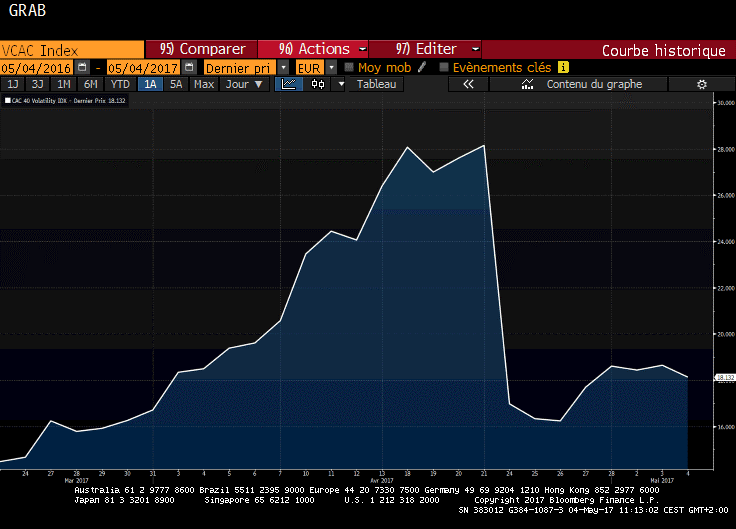Edit moving average with pencil icon
736x529 pixels.
pyautogui.click(x=422, y=67)
